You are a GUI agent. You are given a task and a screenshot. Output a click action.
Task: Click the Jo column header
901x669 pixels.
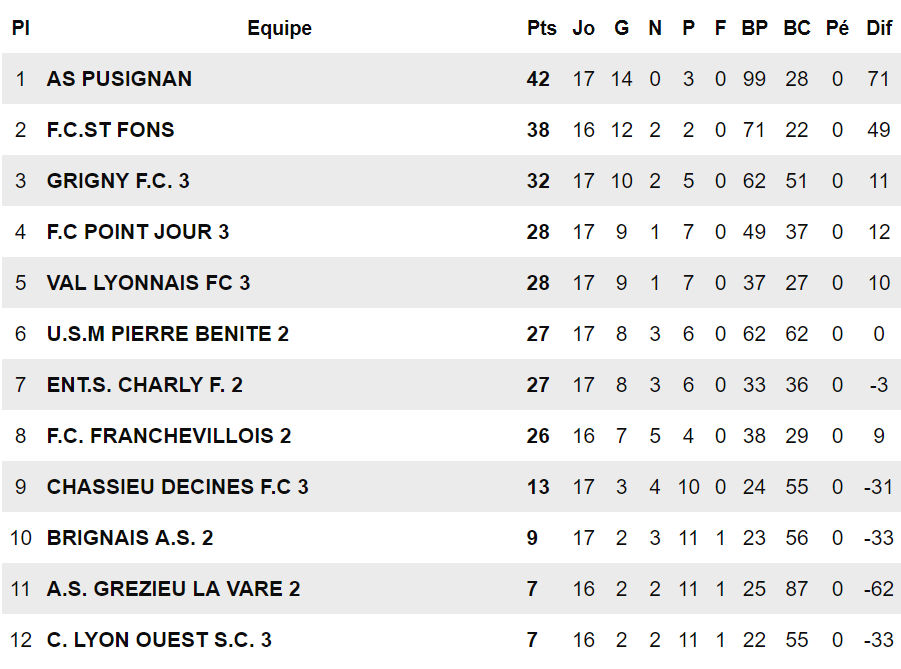pyautogui.click(x=583, y=28)
